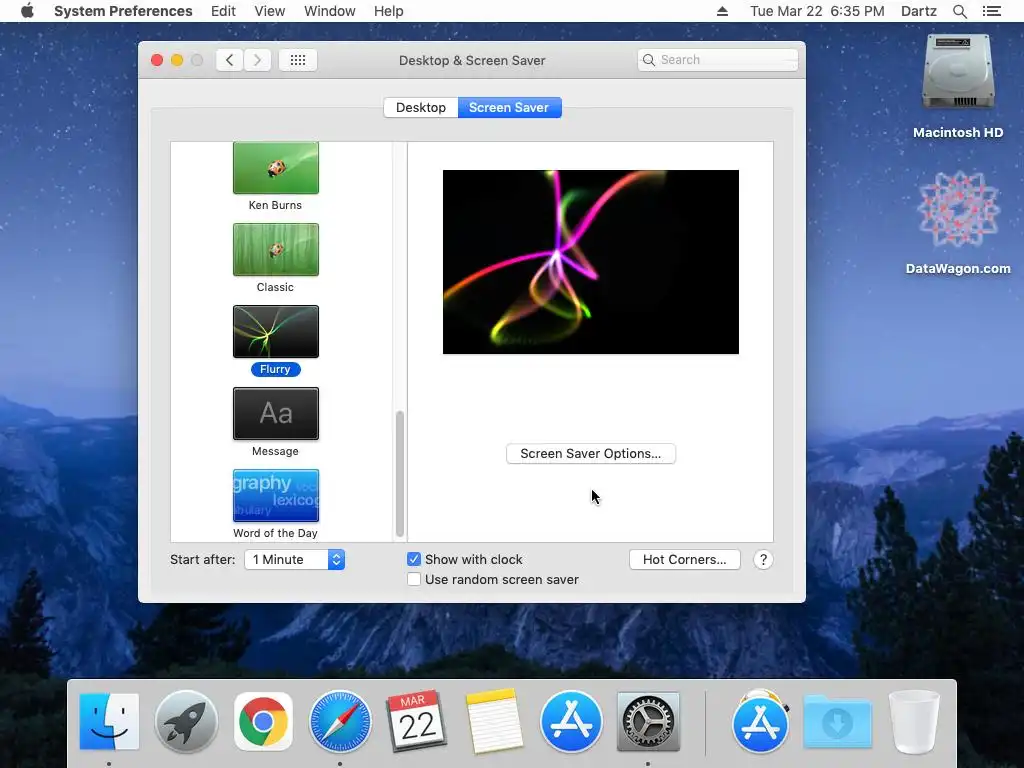Open Notification Center list icon
The image size is (1024, 768).
point(991,11)
